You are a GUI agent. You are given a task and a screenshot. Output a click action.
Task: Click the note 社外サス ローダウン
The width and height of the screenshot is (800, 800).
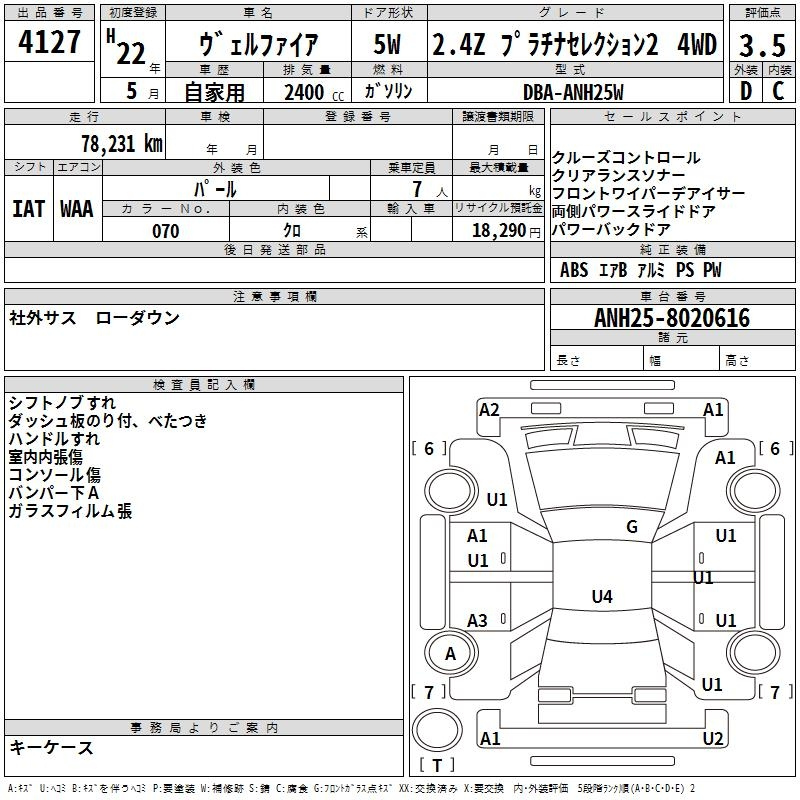pyautogui.click(x=94, y=318)
